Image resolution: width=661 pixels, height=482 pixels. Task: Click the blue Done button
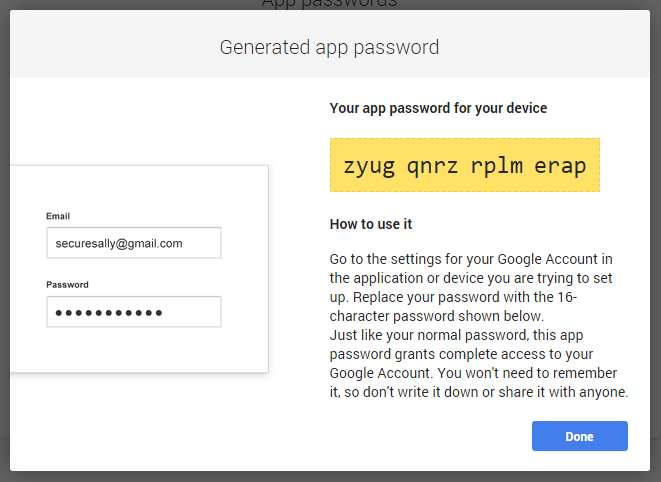pos(579,436)
